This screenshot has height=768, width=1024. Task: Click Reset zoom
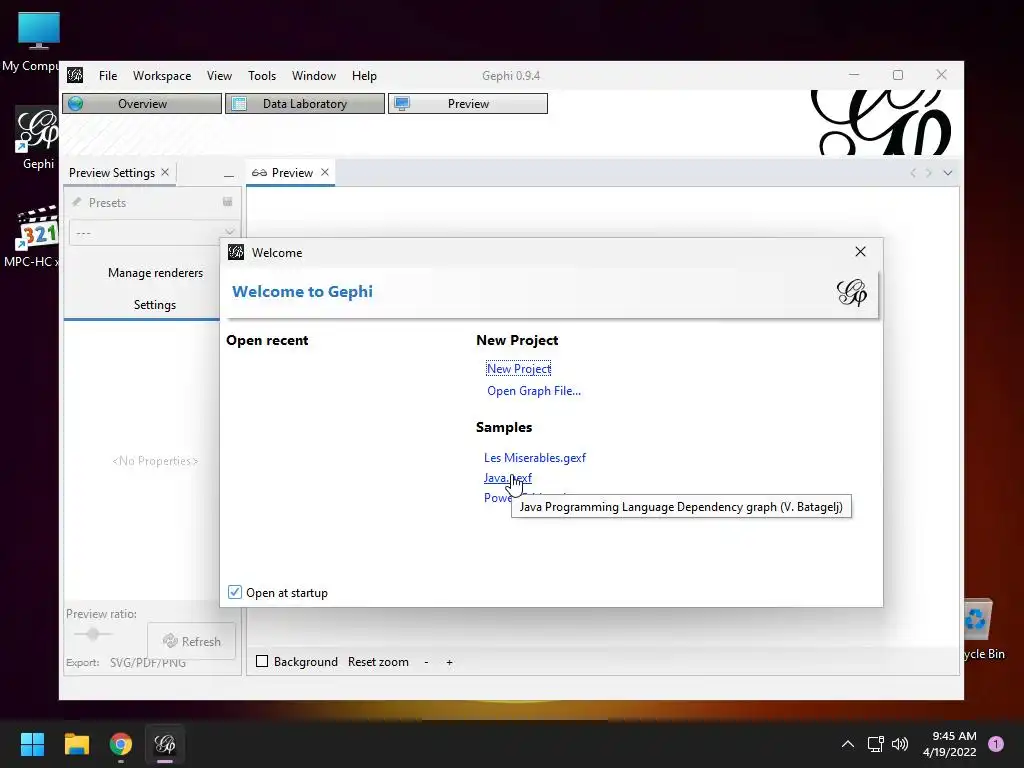click(378, 662)
